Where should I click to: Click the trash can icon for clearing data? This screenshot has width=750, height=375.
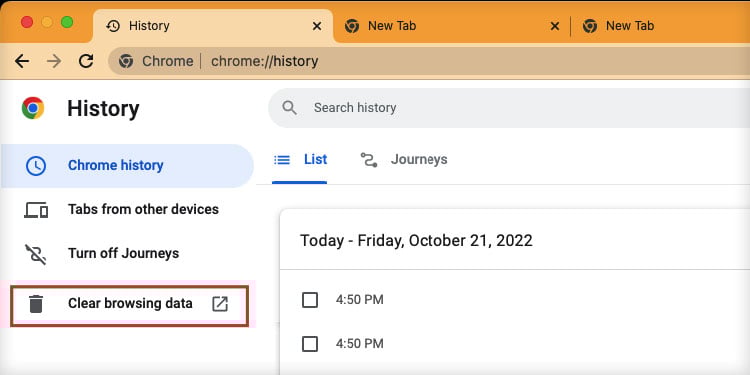click(x=36, y=304)
